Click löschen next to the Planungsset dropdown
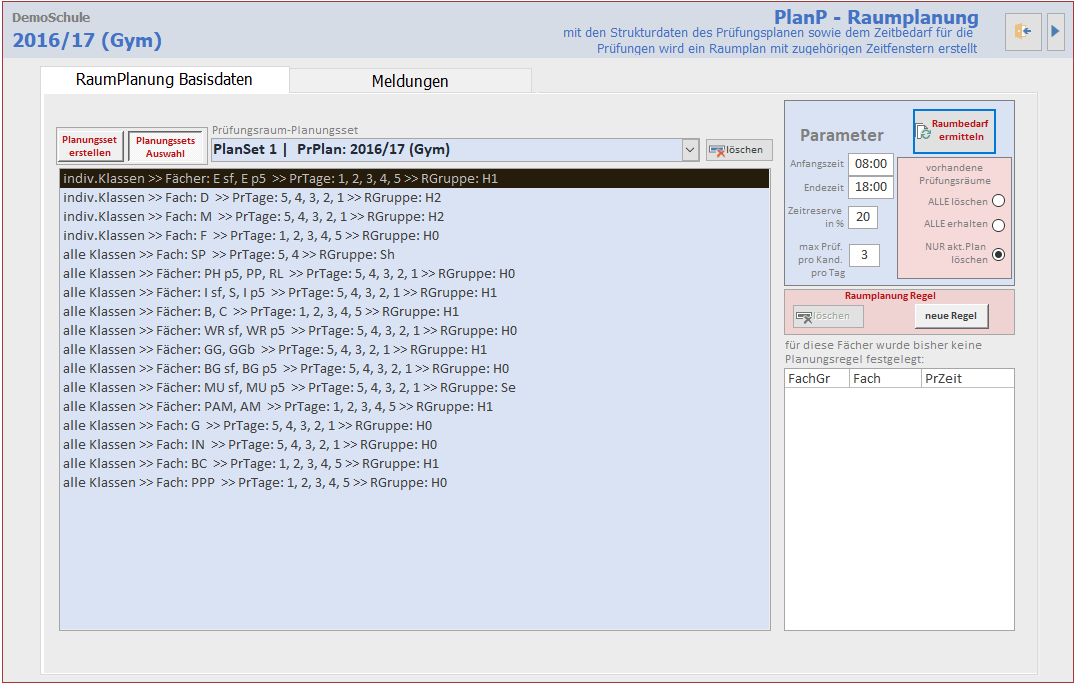The width and height of the screenshot is (1075, 684). pyautogui.click(x=739, y=150)
